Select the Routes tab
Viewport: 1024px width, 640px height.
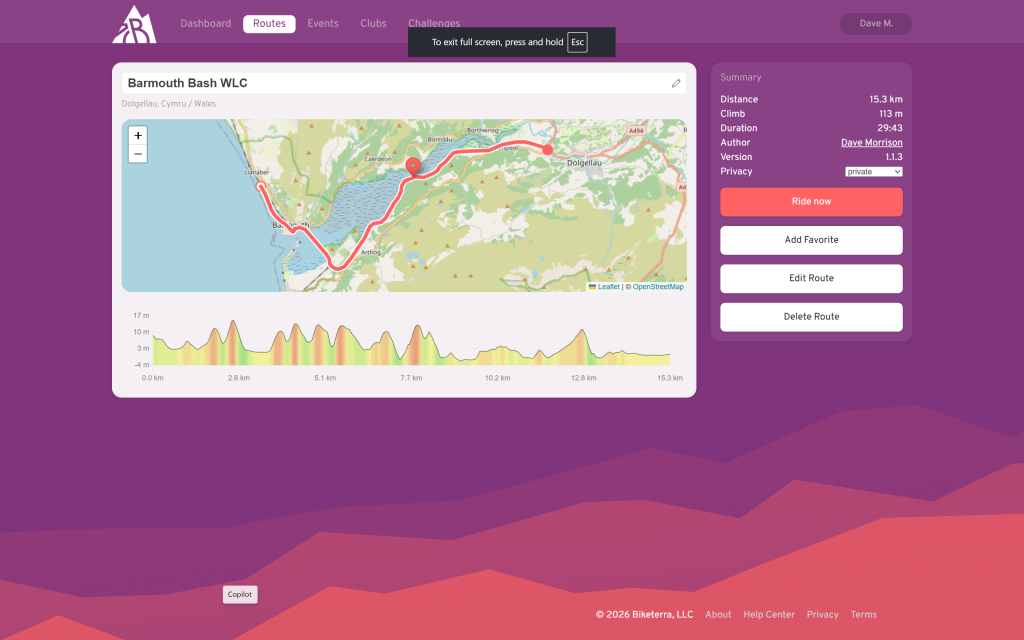pyautogui.click(x=269, y=24)
